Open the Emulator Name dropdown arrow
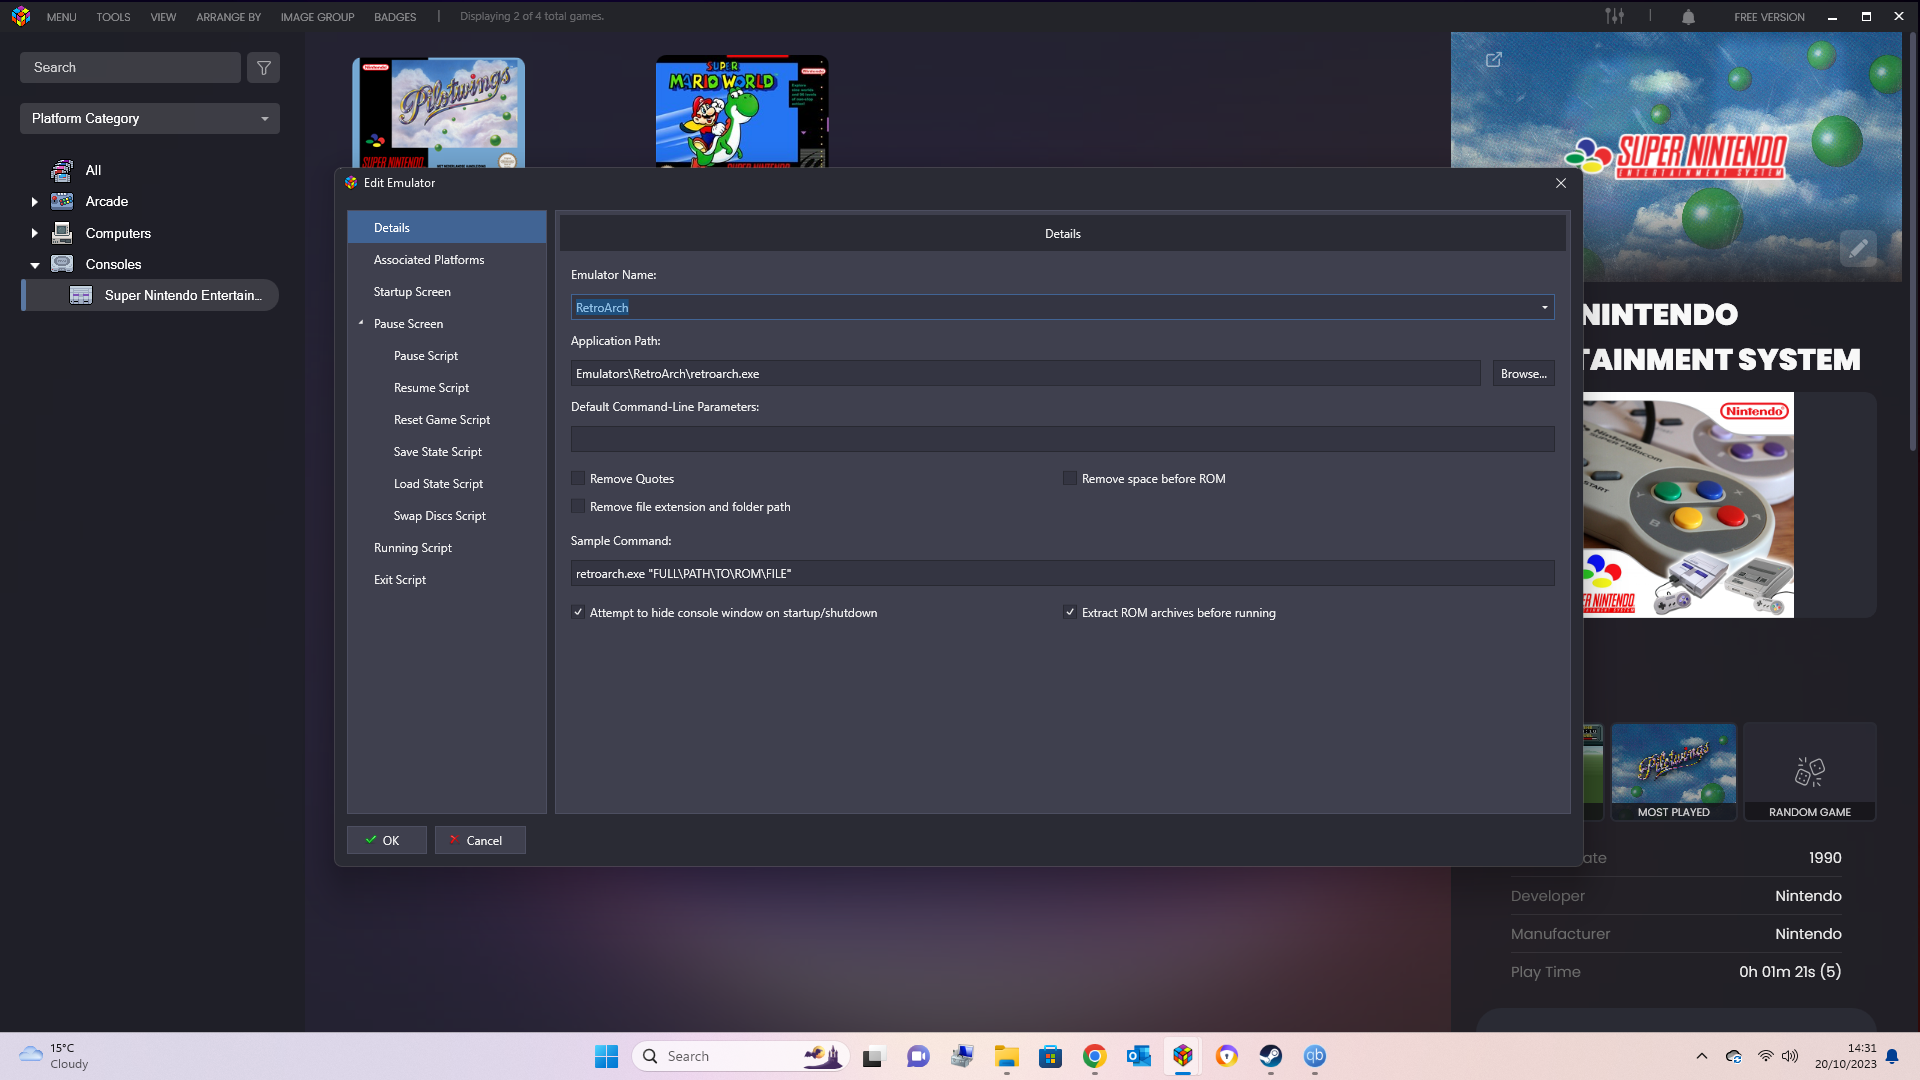Viewport: 1920px width, 1080px height. pos(1544,308)
